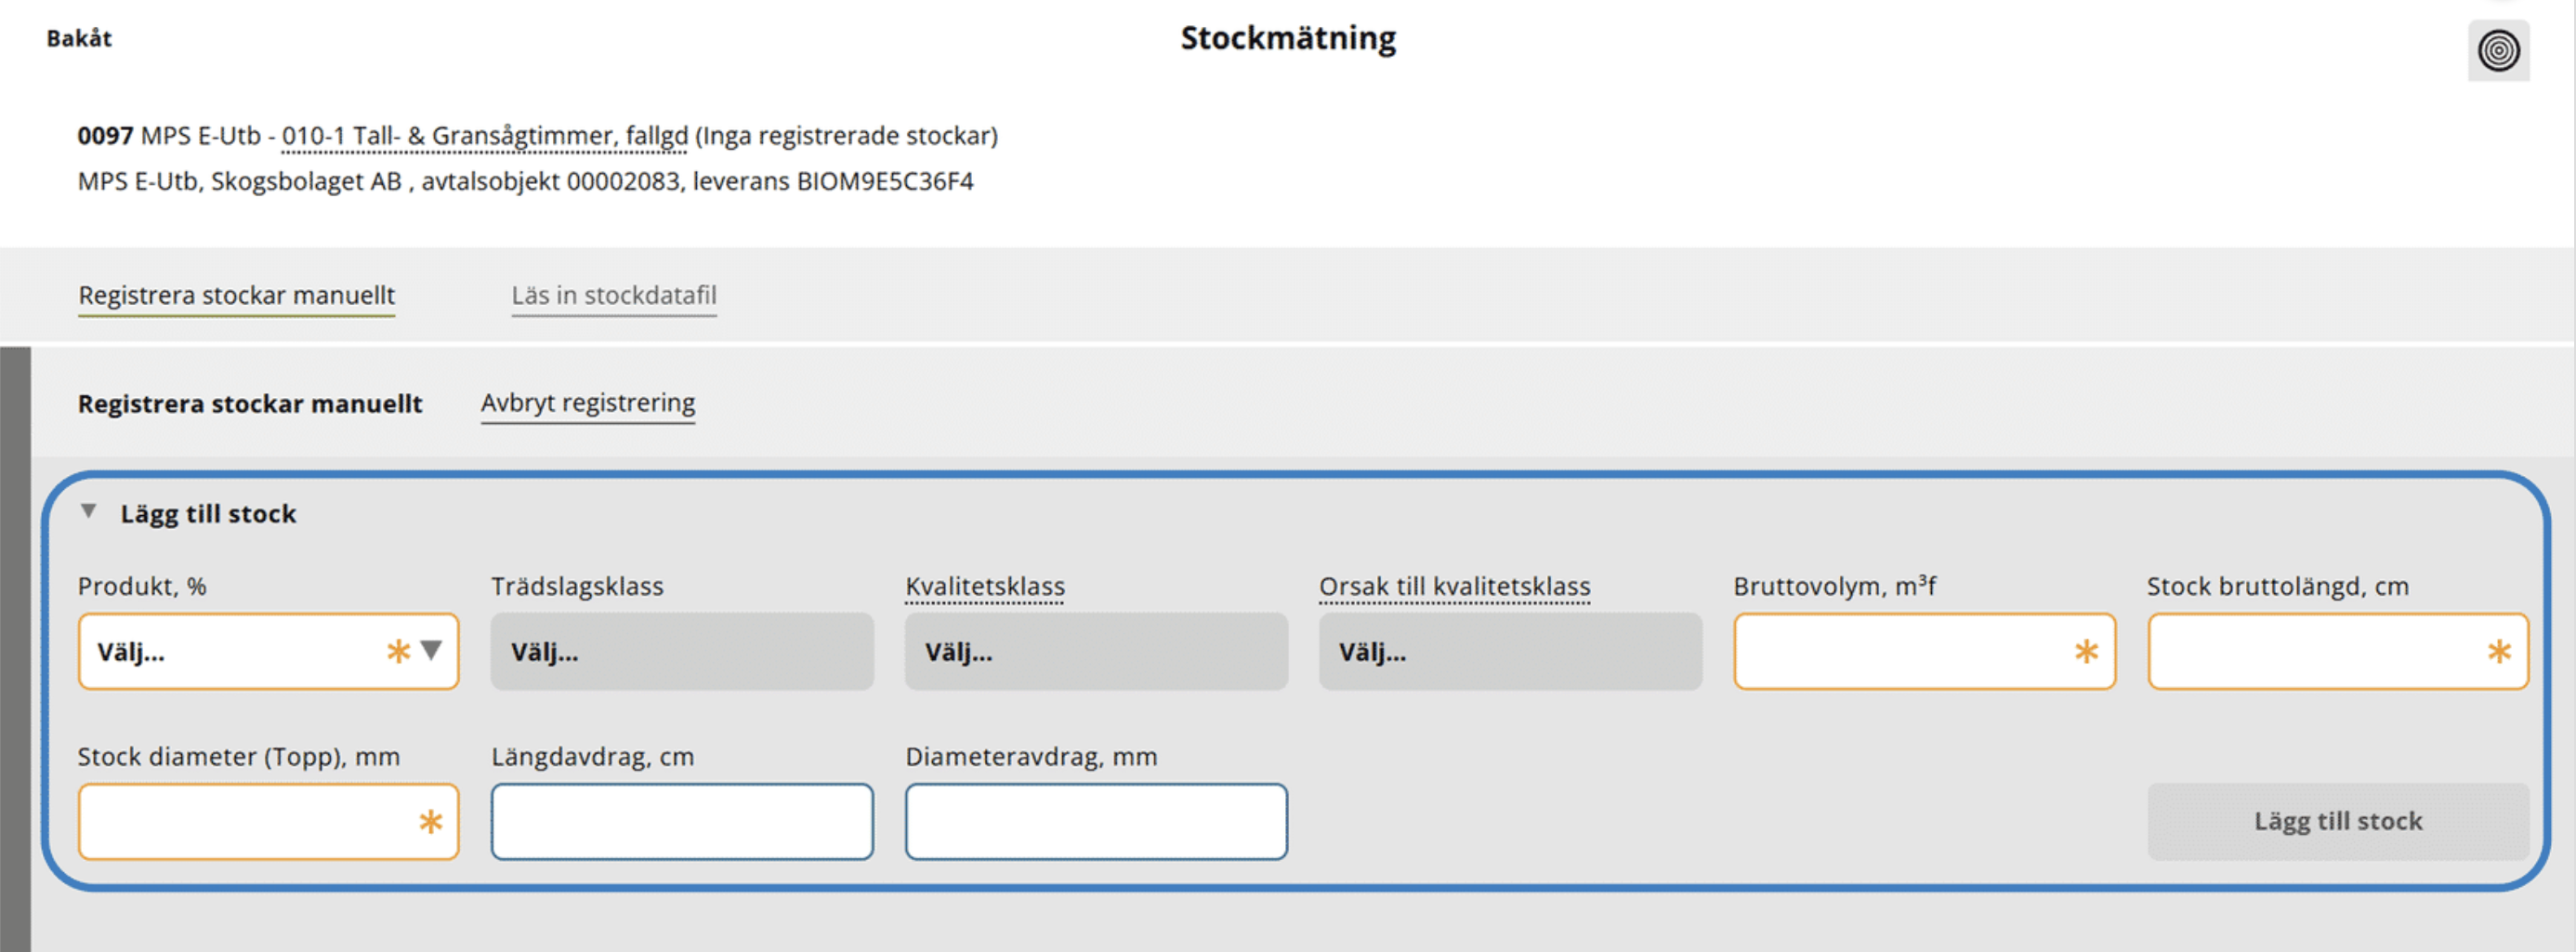Open the Produkt, % dropdown arrow
The width and height of the screenshot is (2576, 952).
(431, 651)
